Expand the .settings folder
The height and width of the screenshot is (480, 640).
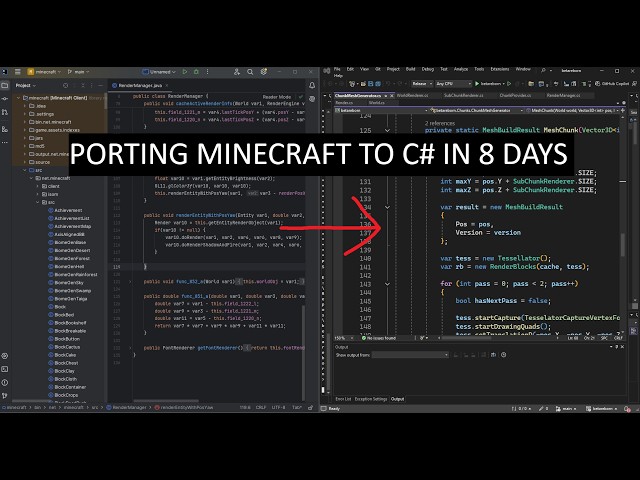coord(24,114)
